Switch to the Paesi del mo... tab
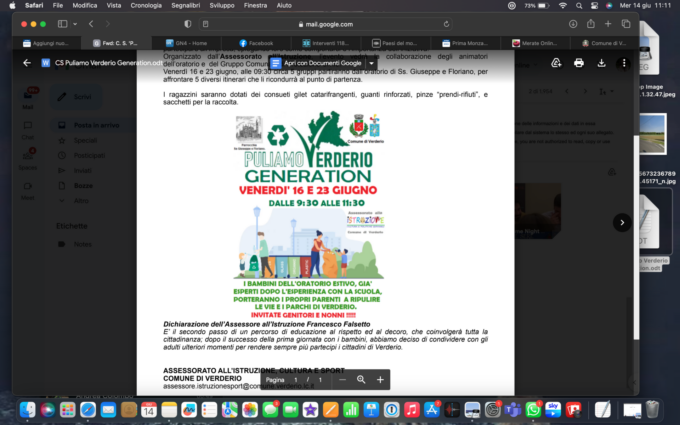The width and height of the screenshot is (680, 425). click(395, 43)
